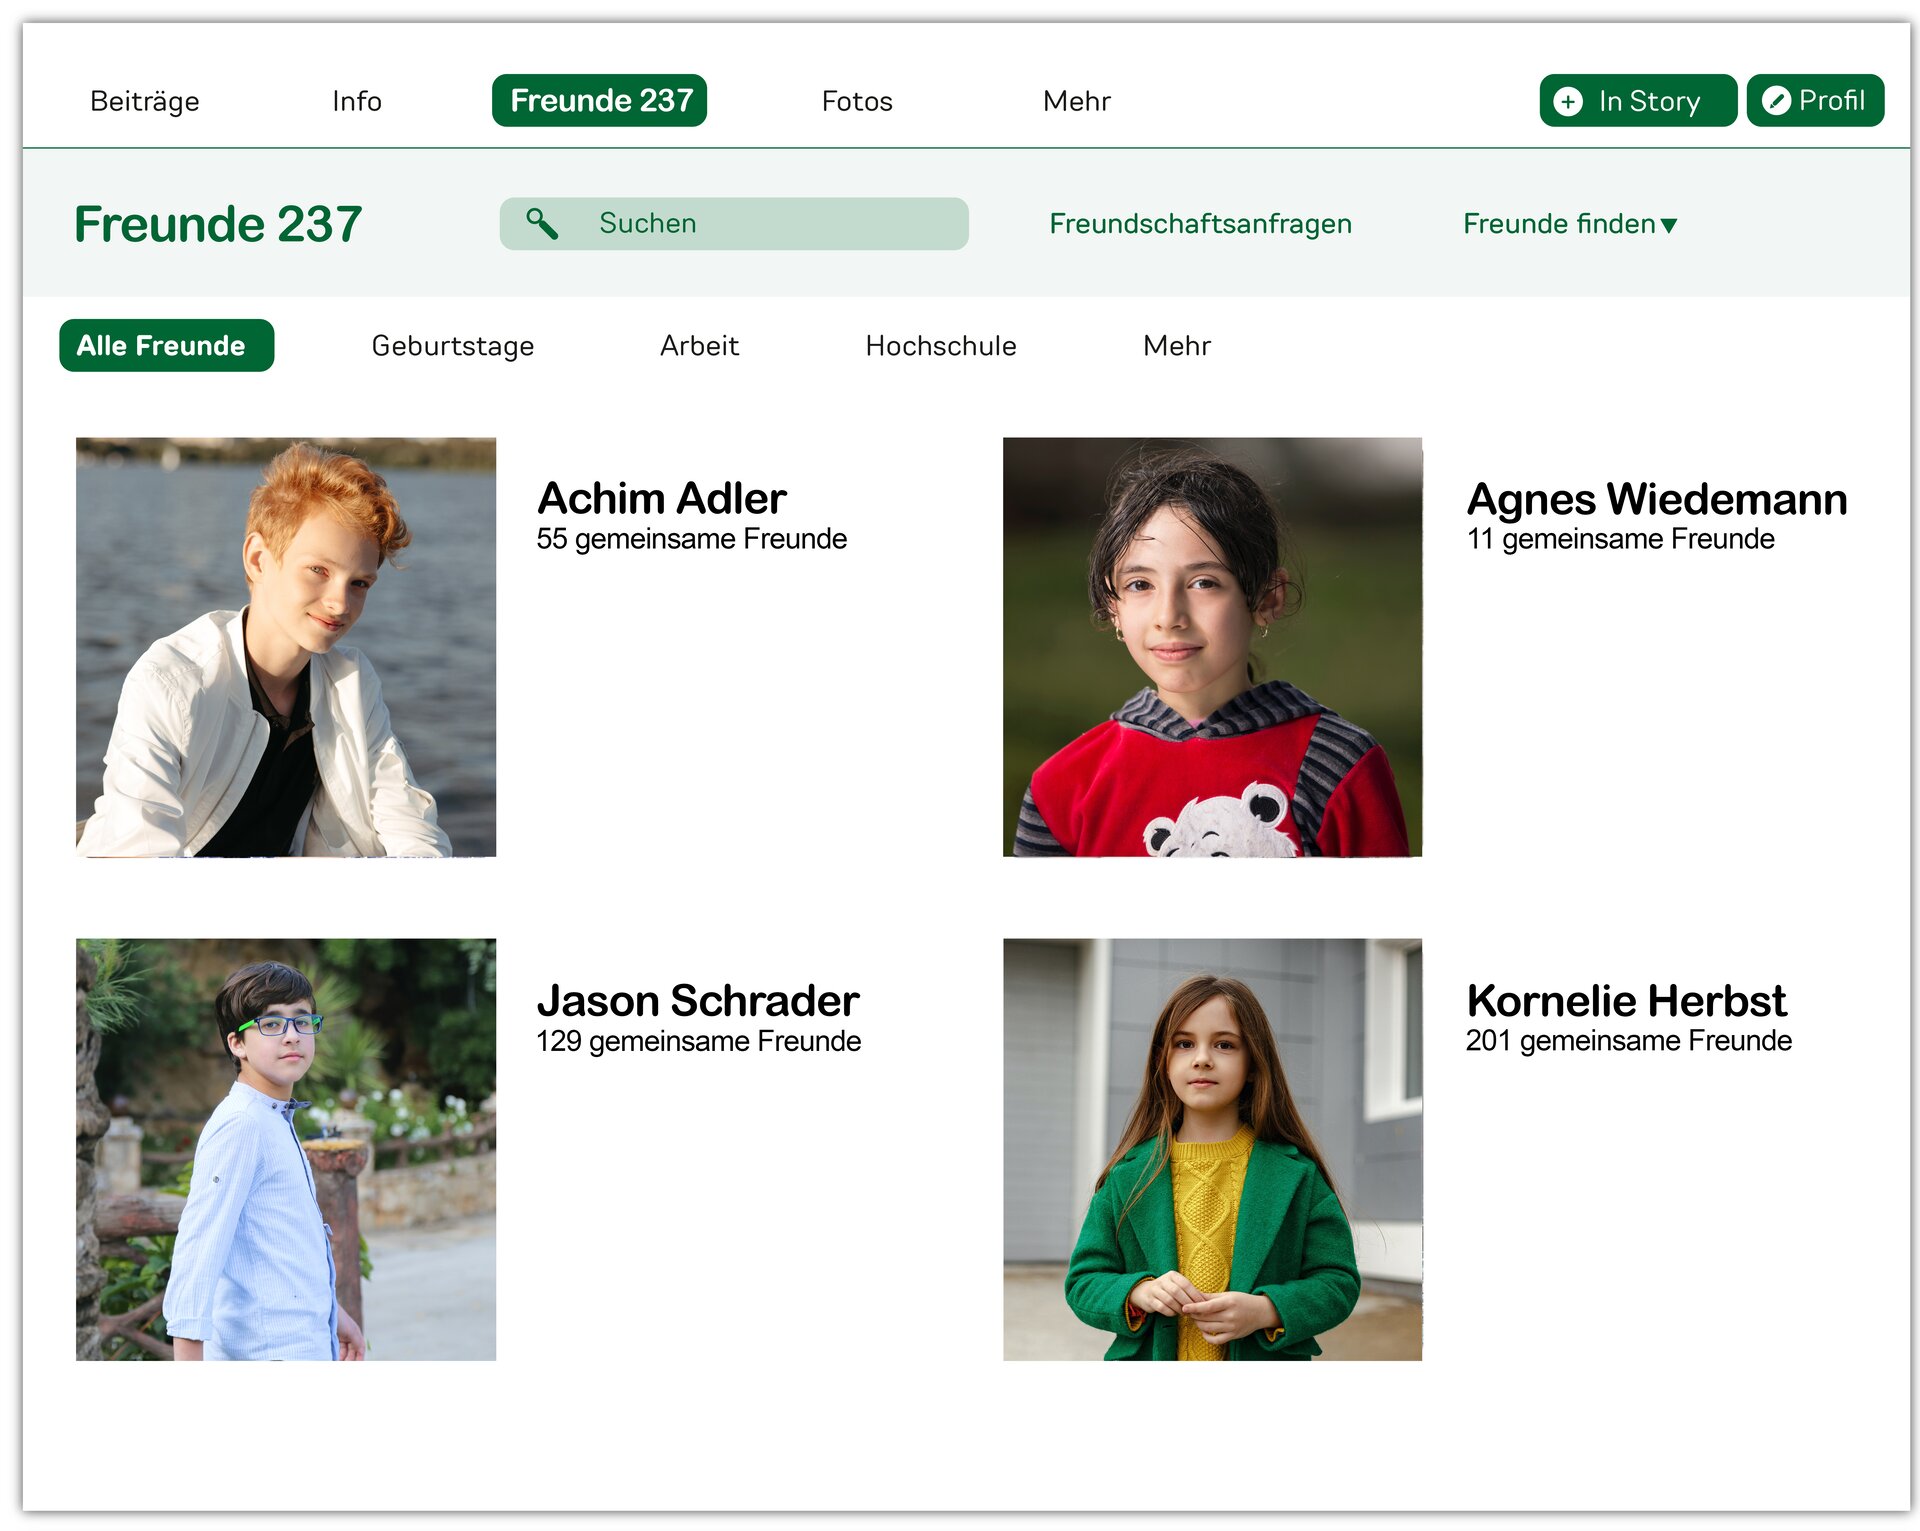Open the top Mehr menu
Image resolution: width=1920 pixels, height=1531 pixels.
pos(1075,101)
